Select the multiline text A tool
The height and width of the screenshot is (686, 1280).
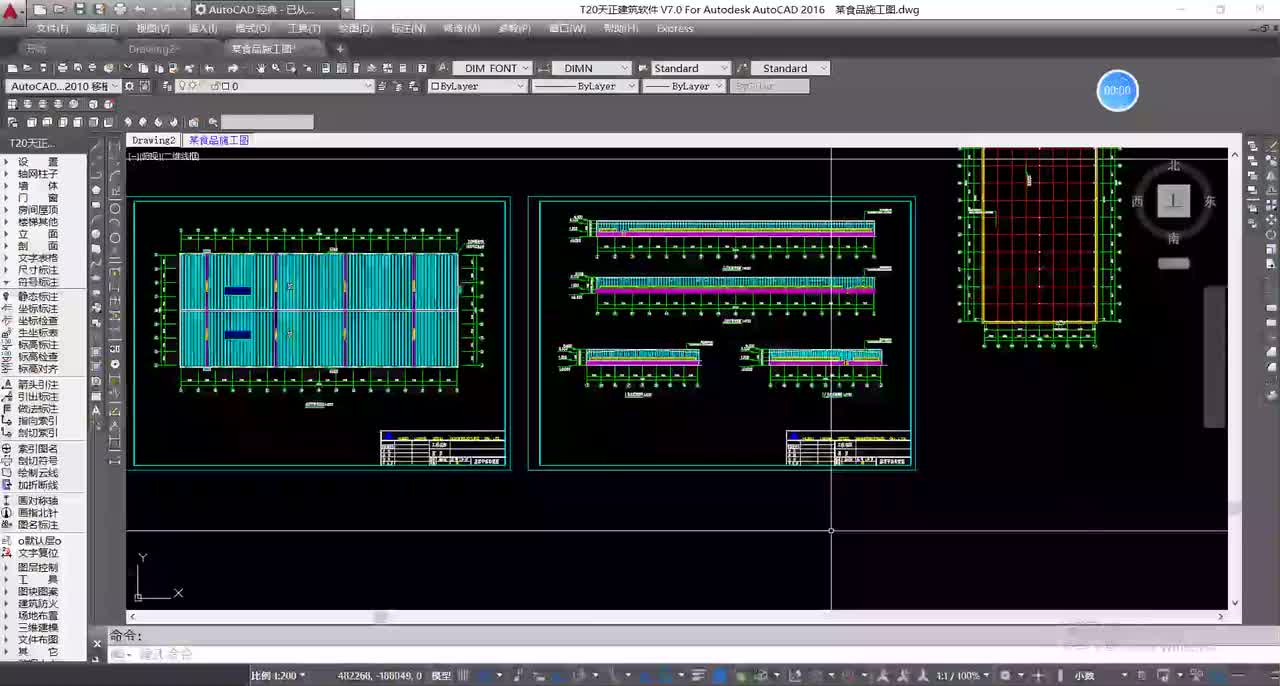[x=96, y=410]
